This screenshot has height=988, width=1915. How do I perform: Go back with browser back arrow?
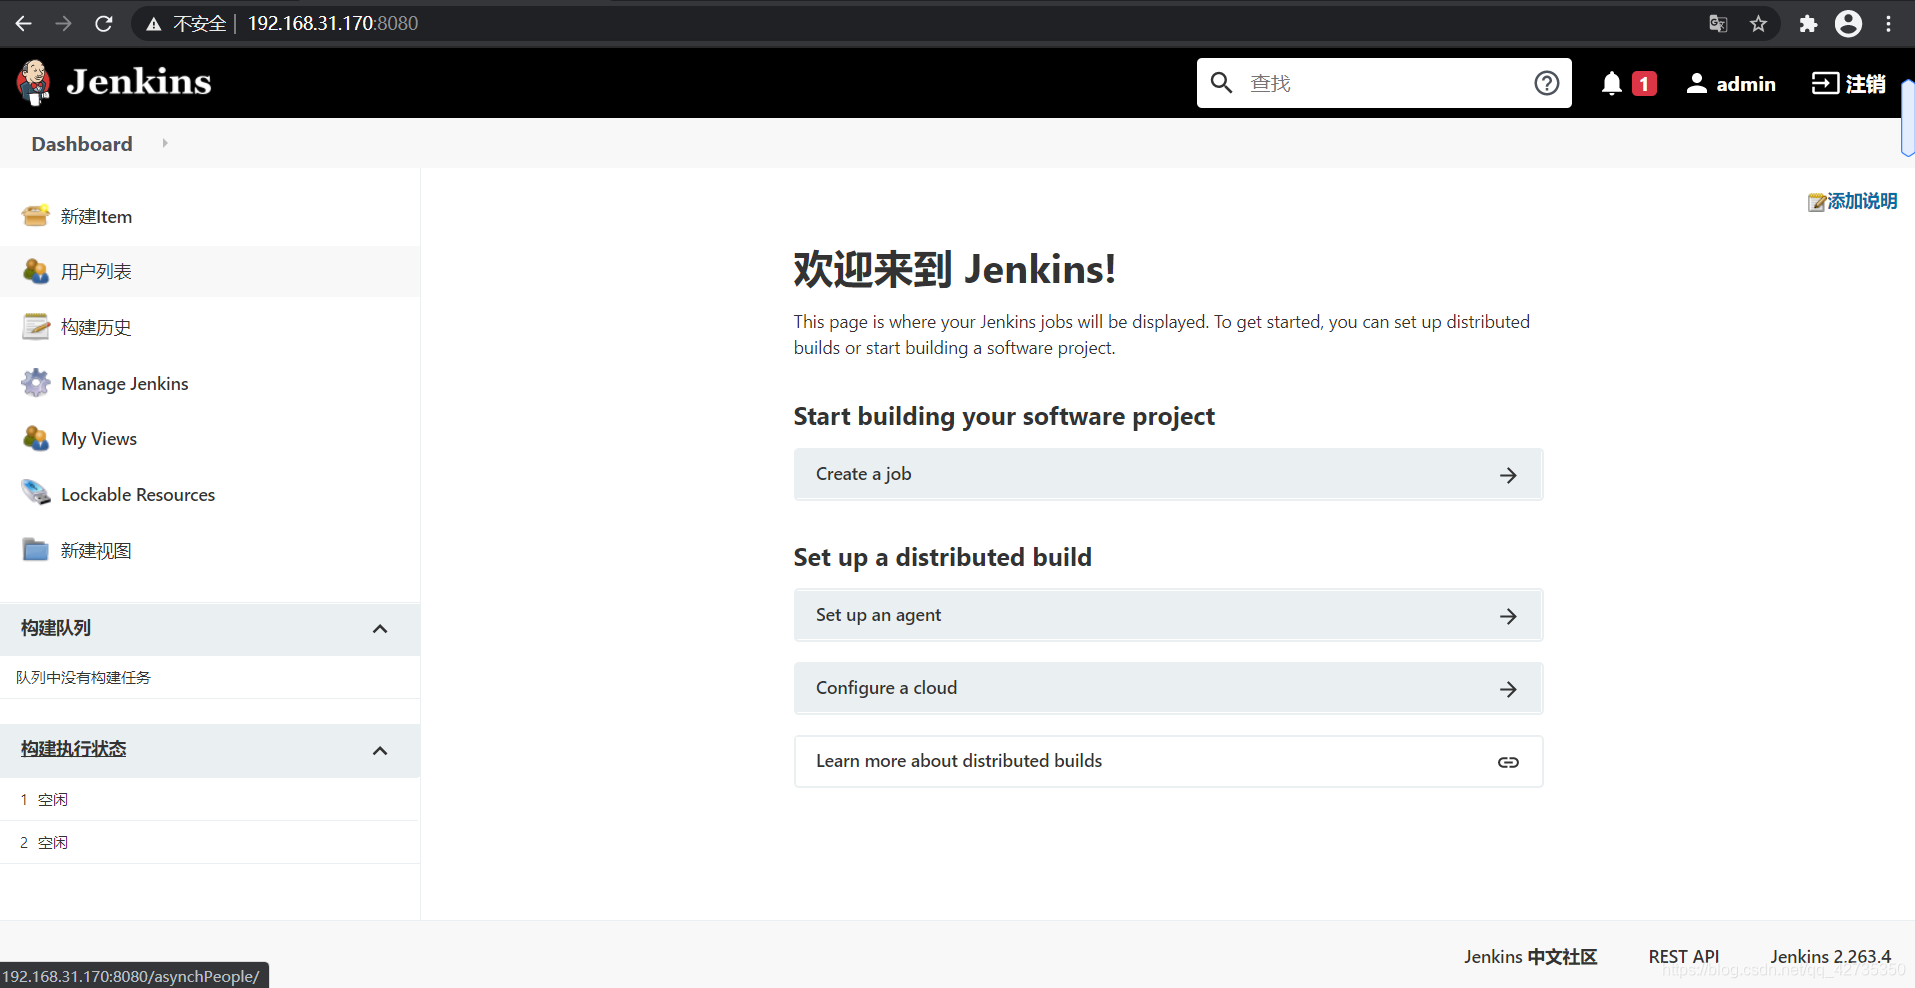[x=24, y=23]
